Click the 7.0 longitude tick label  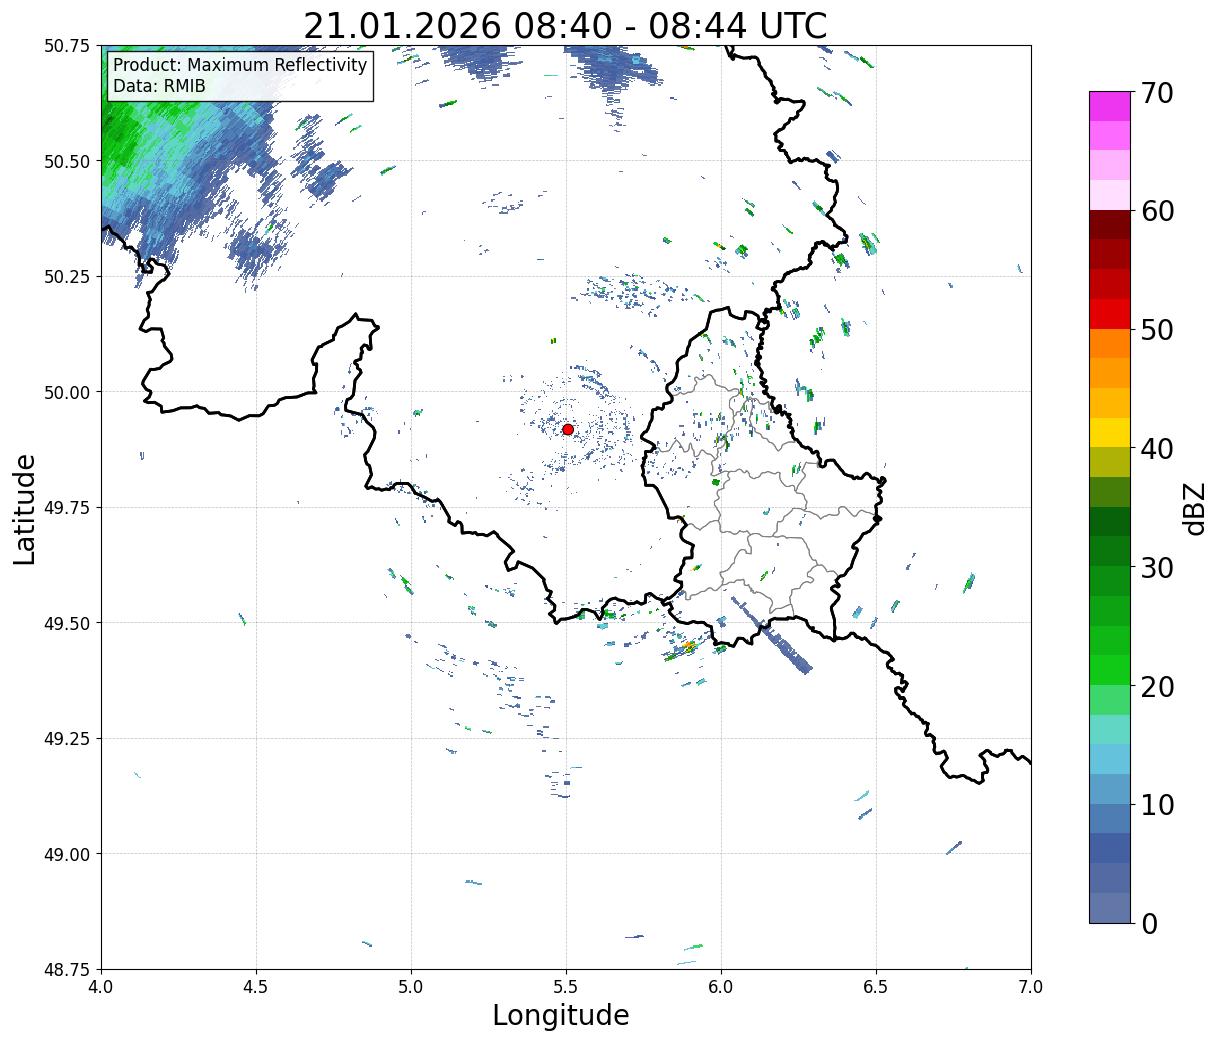point(1031,987)
